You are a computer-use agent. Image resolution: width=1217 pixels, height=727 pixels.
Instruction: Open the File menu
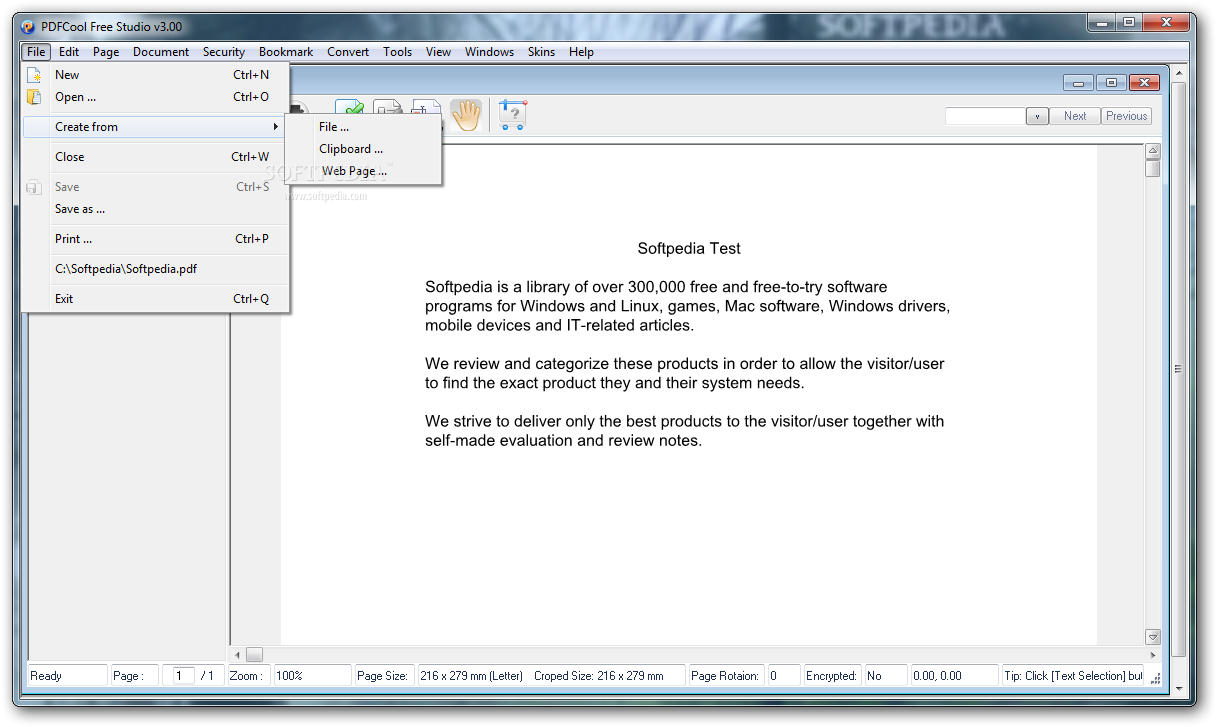pos(36,52)
